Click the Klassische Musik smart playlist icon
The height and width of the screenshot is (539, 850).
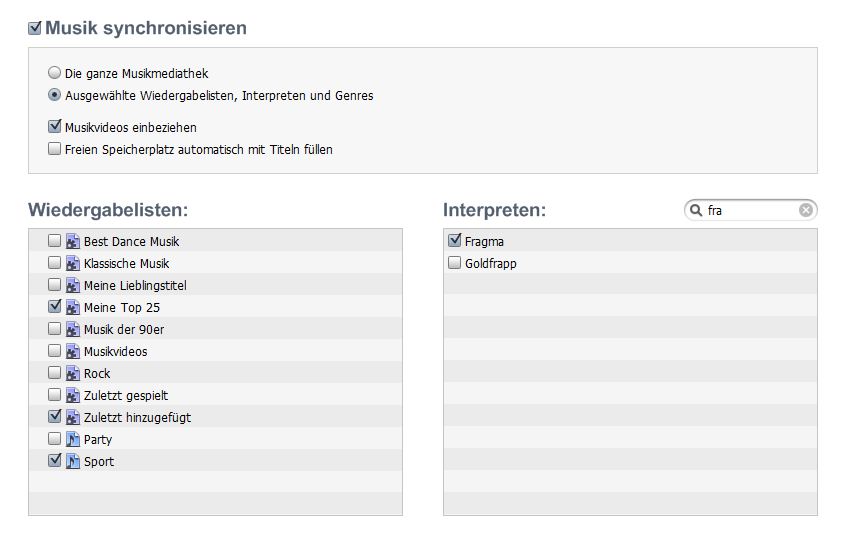click(x=73, y=264)
